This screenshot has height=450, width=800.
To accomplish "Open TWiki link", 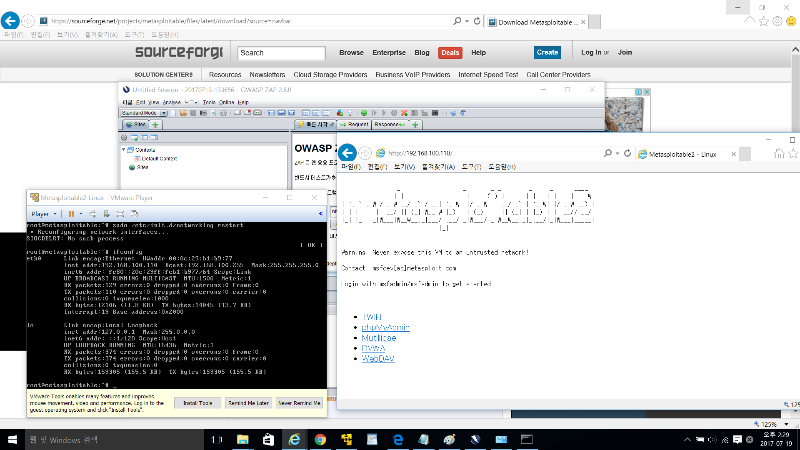I will click(x=372, y=317).
